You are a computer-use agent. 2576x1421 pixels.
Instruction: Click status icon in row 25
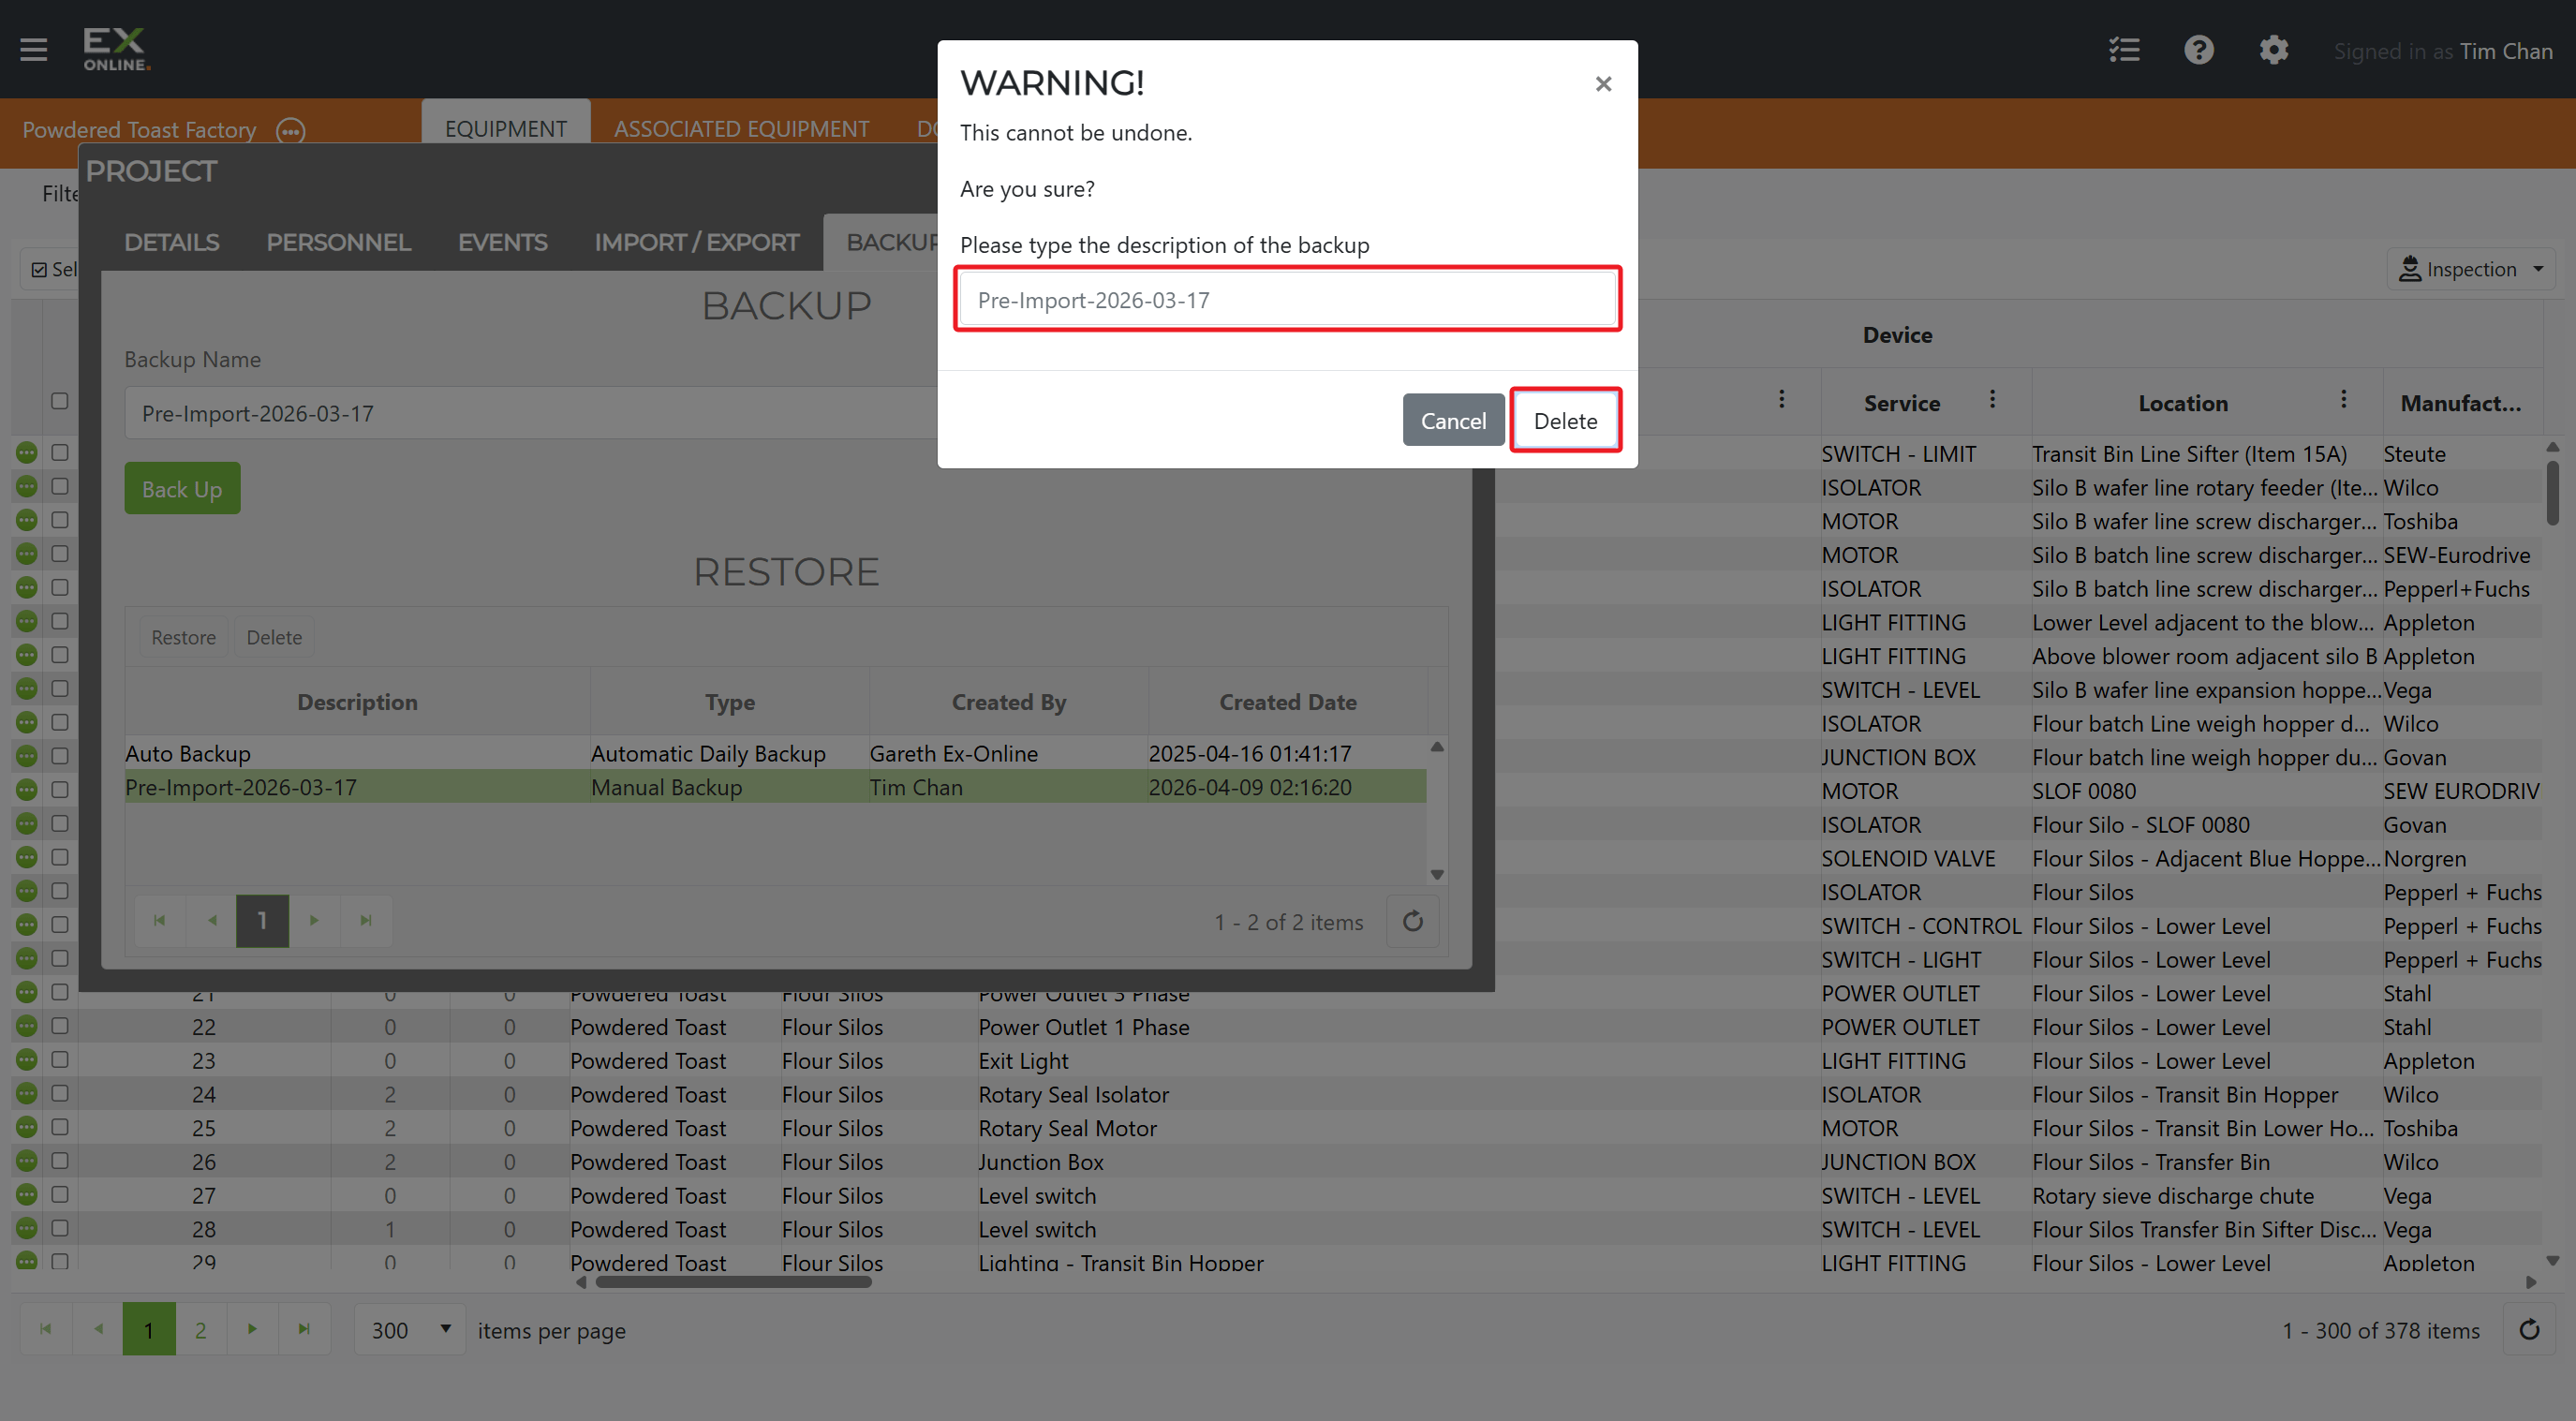27,1127
